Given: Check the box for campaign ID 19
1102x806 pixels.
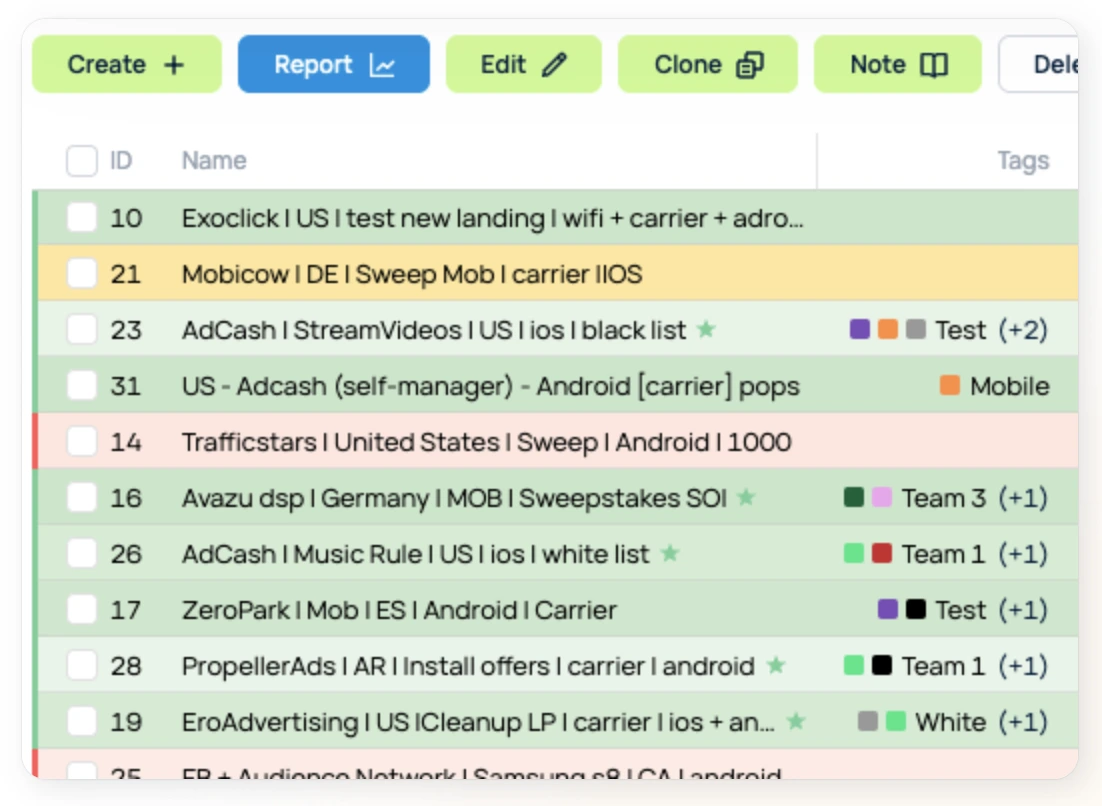Looking at the screenshot, I should click(x=82, y=722).
